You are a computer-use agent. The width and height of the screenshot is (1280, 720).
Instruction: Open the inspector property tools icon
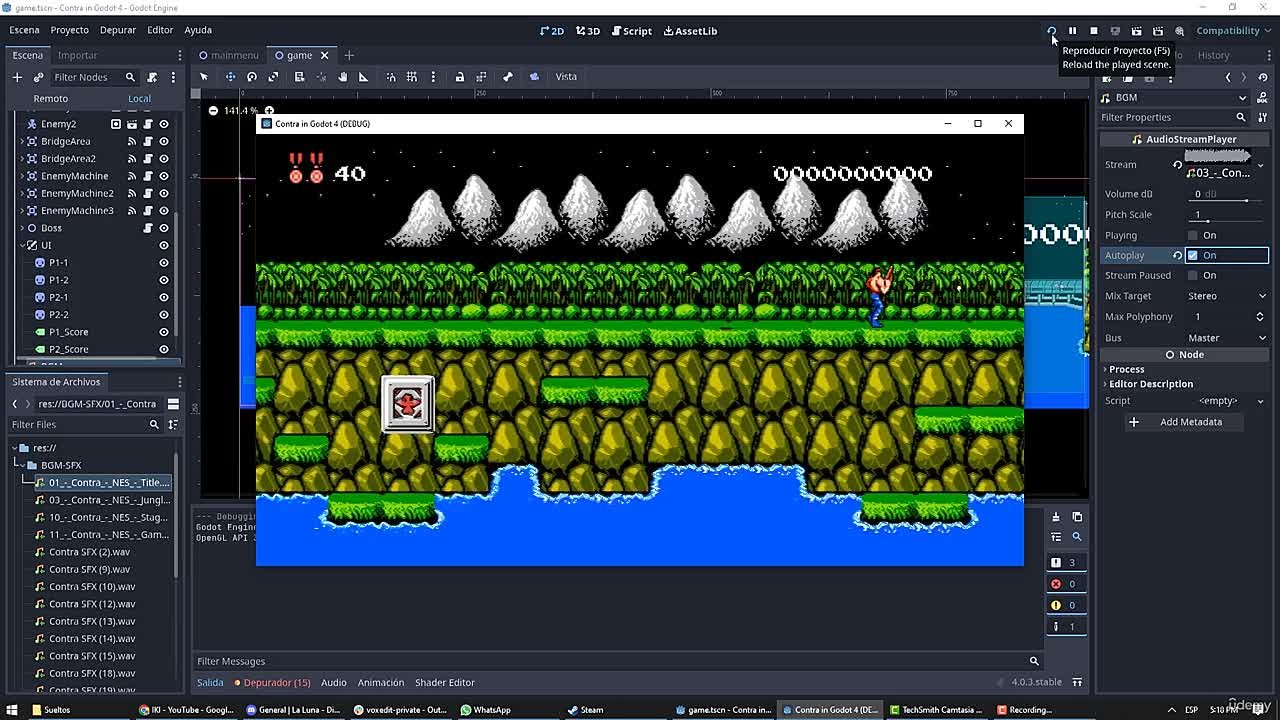(x=1263, y=117)
